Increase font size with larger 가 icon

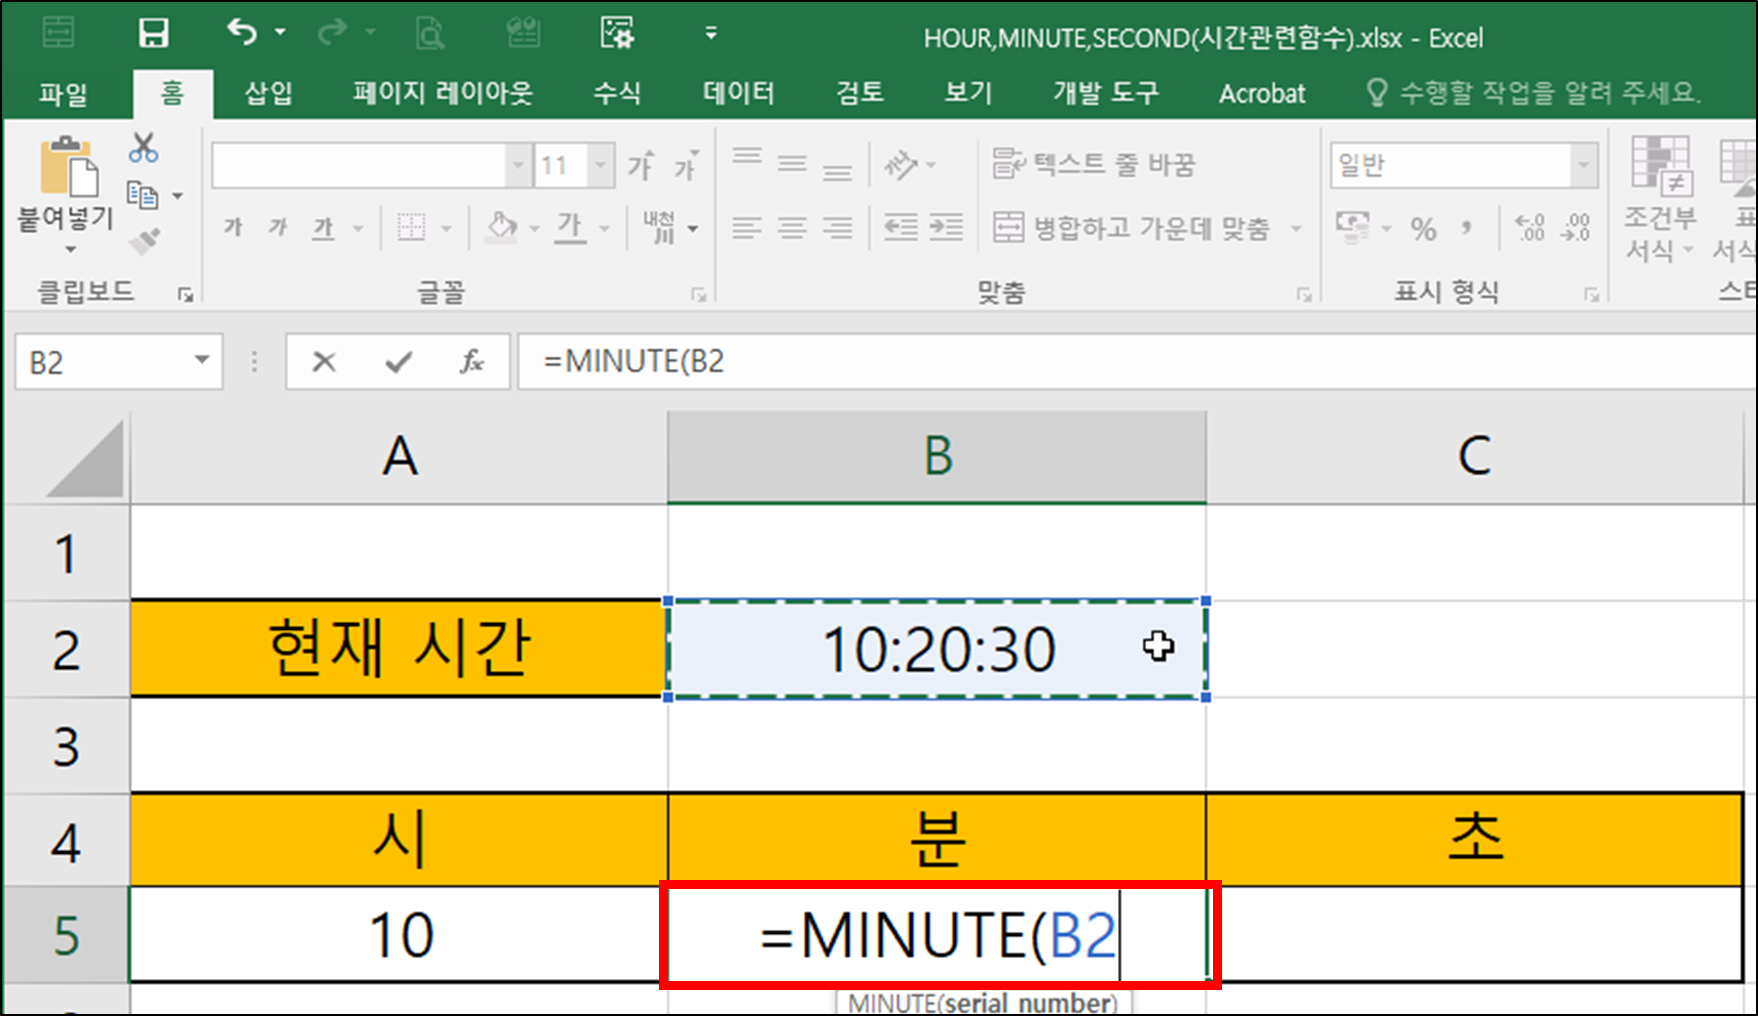coord(641,165)
